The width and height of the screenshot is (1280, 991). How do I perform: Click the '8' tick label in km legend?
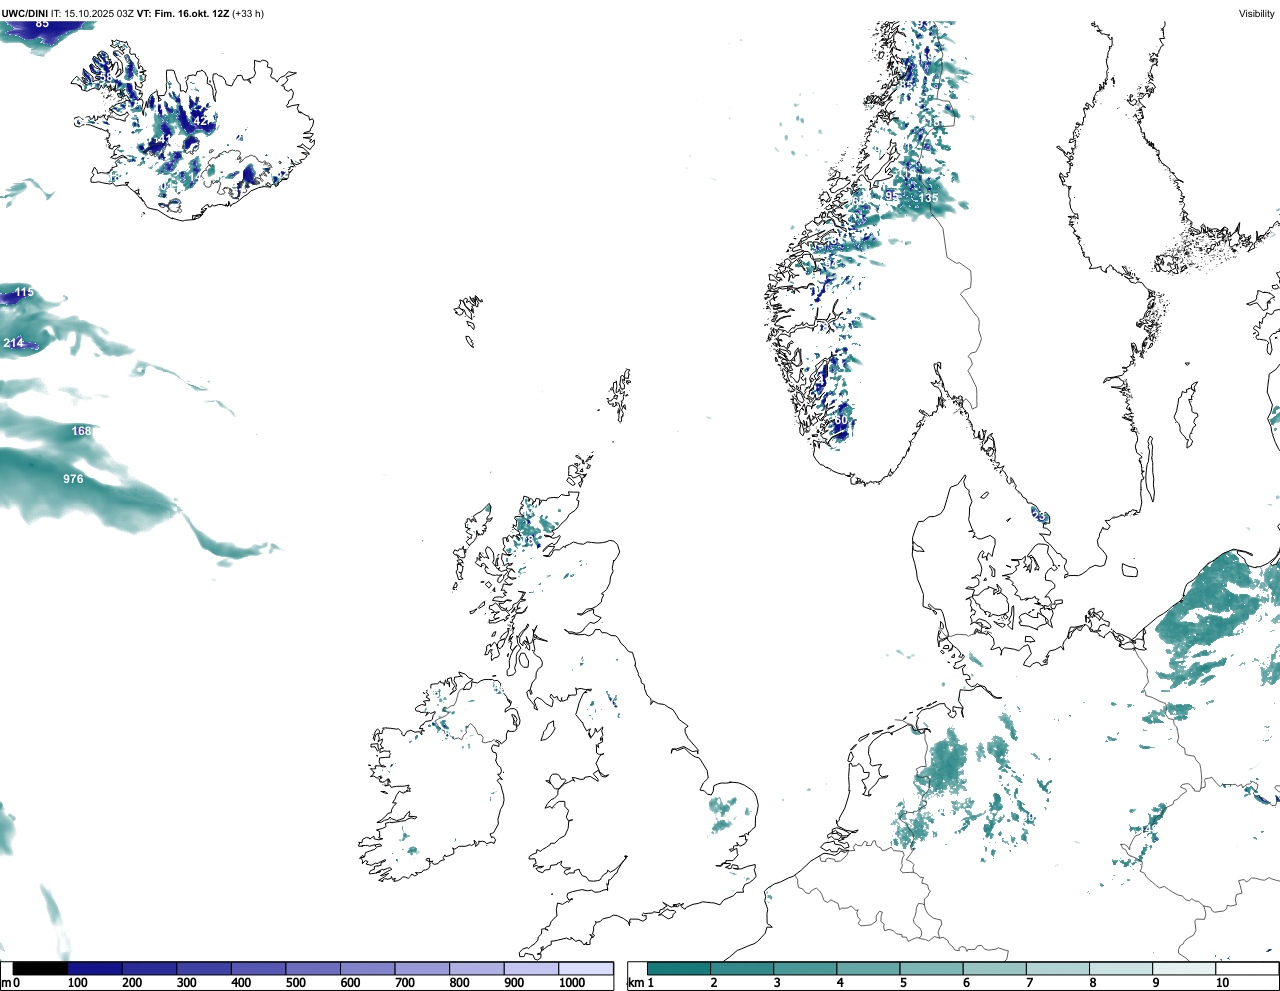coord(1093,984)
